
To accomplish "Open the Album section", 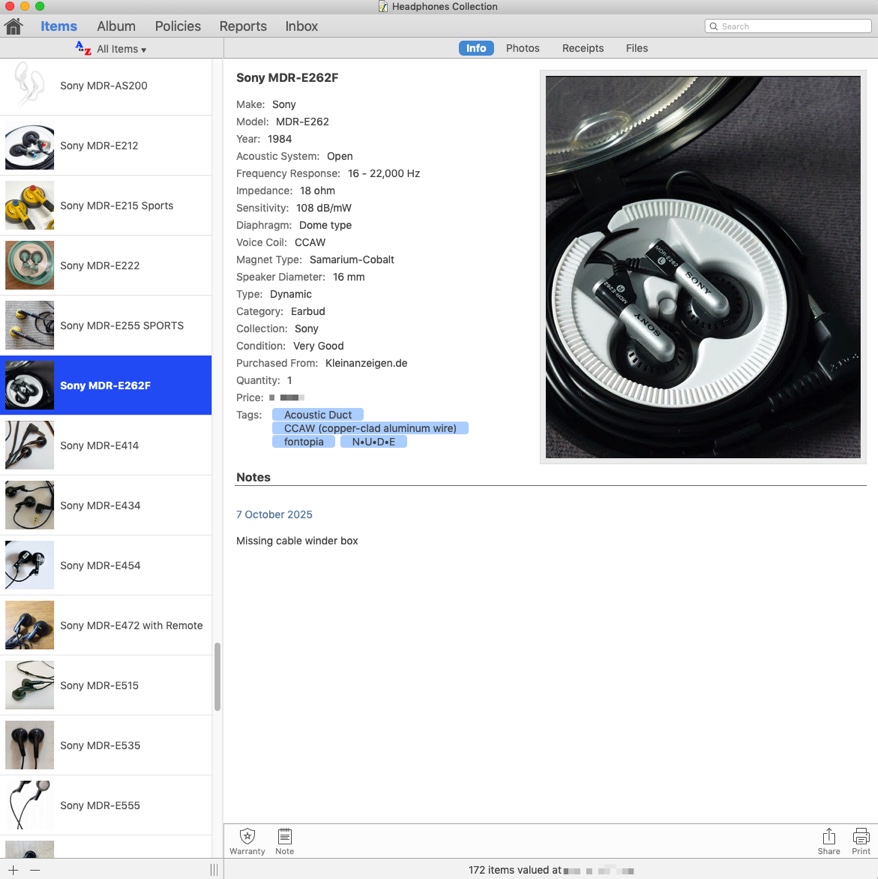I will [x=116, y=26].
